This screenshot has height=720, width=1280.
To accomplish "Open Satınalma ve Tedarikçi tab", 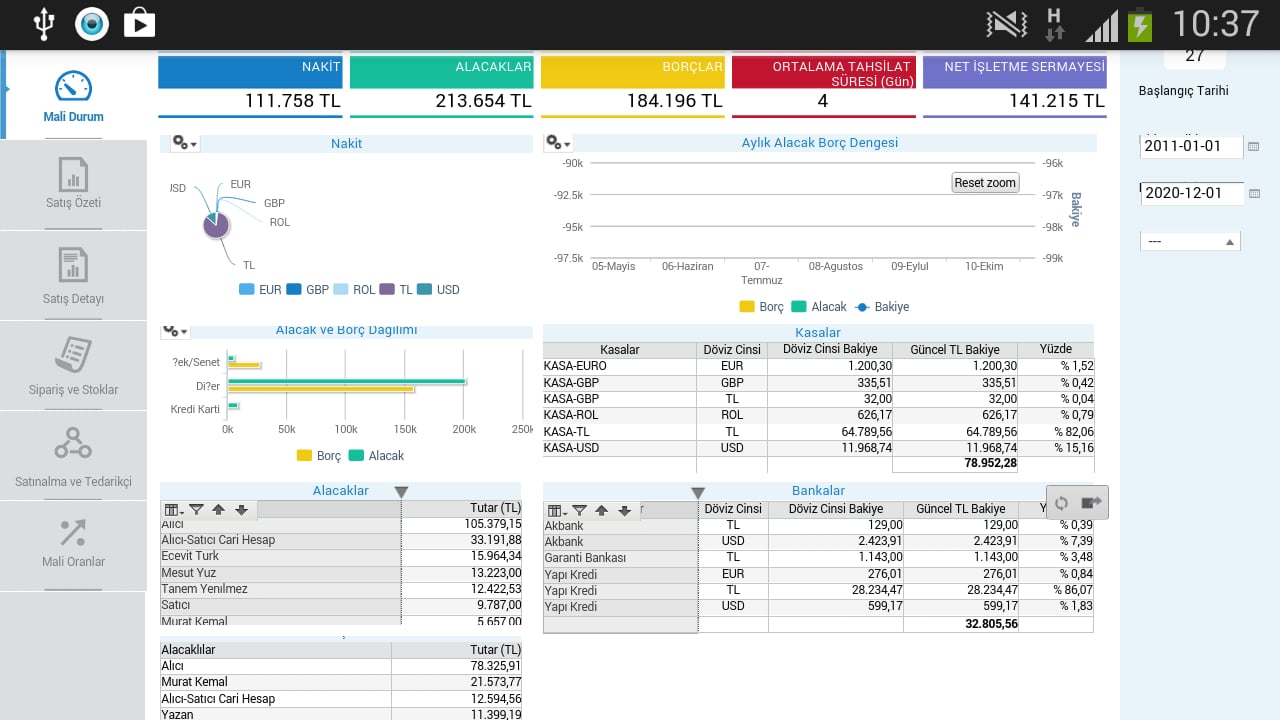I will pos(73,456).
